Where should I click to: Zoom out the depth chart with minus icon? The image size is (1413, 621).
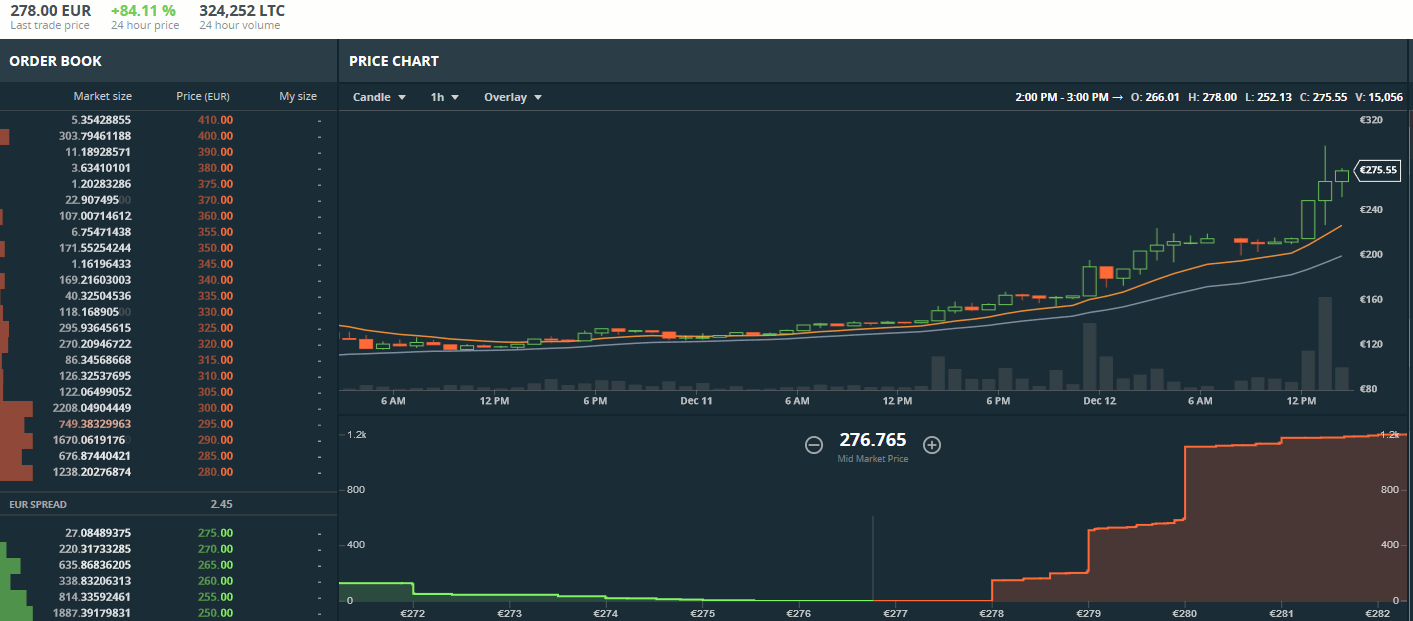[814, 445]
